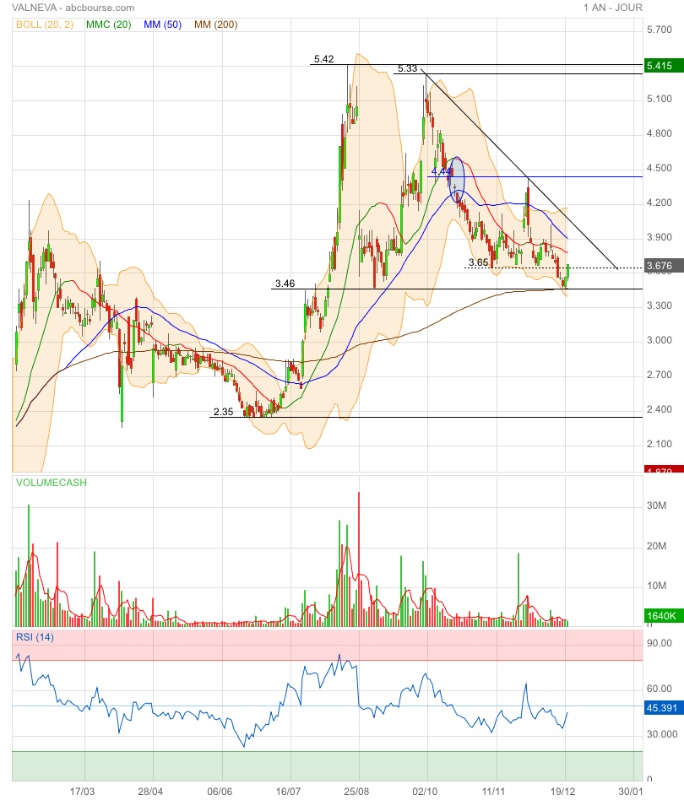
Task: Click the 25/08 date axis label
Action: (357, 791)
